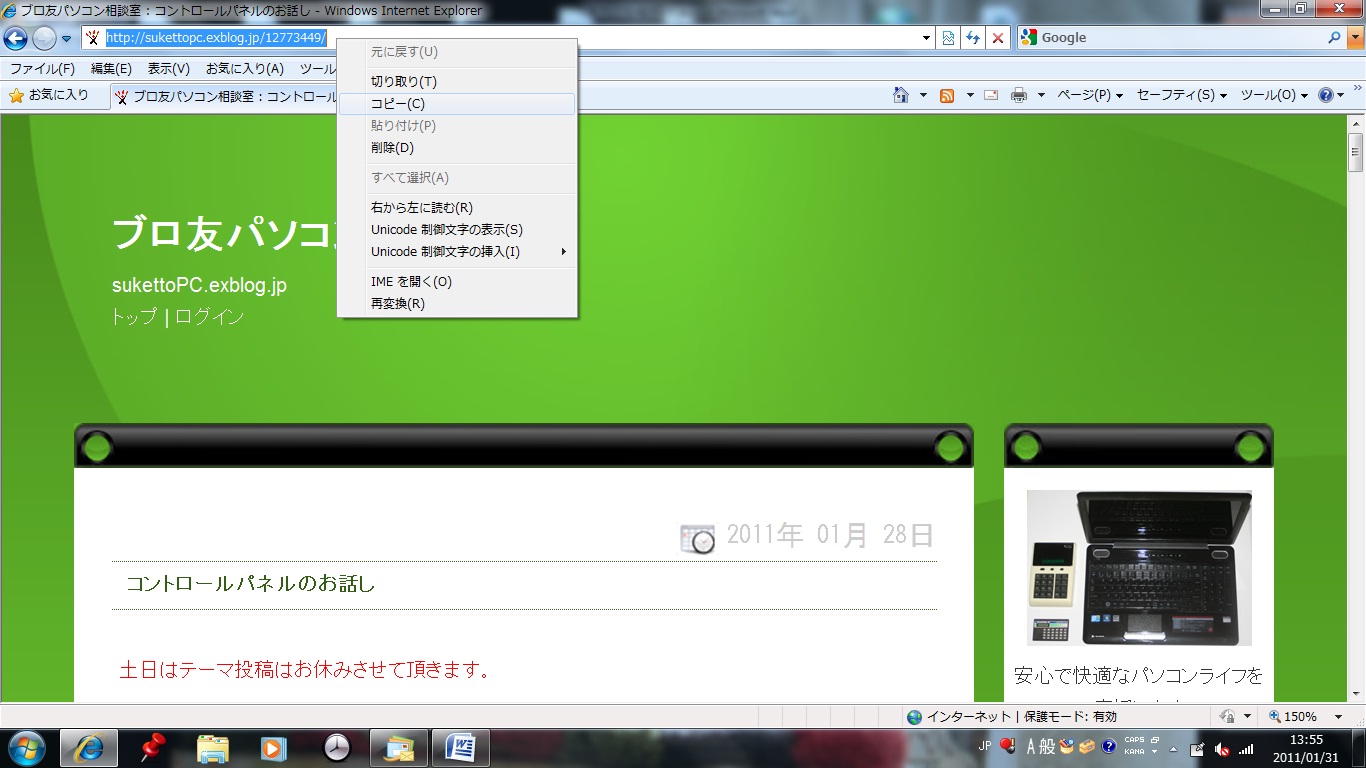Refresh the page with the blue arrows icon
The width and height of the screenshot is (1366, 768).
pos(973,38)
